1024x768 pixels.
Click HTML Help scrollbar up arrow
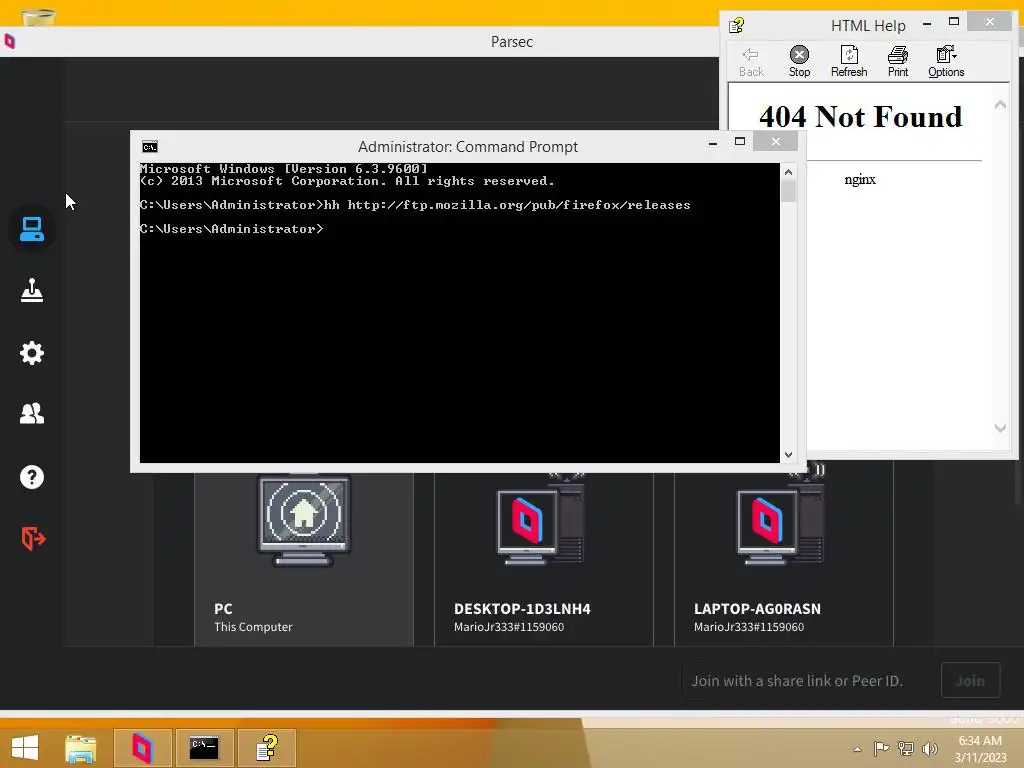point(1000,104)
